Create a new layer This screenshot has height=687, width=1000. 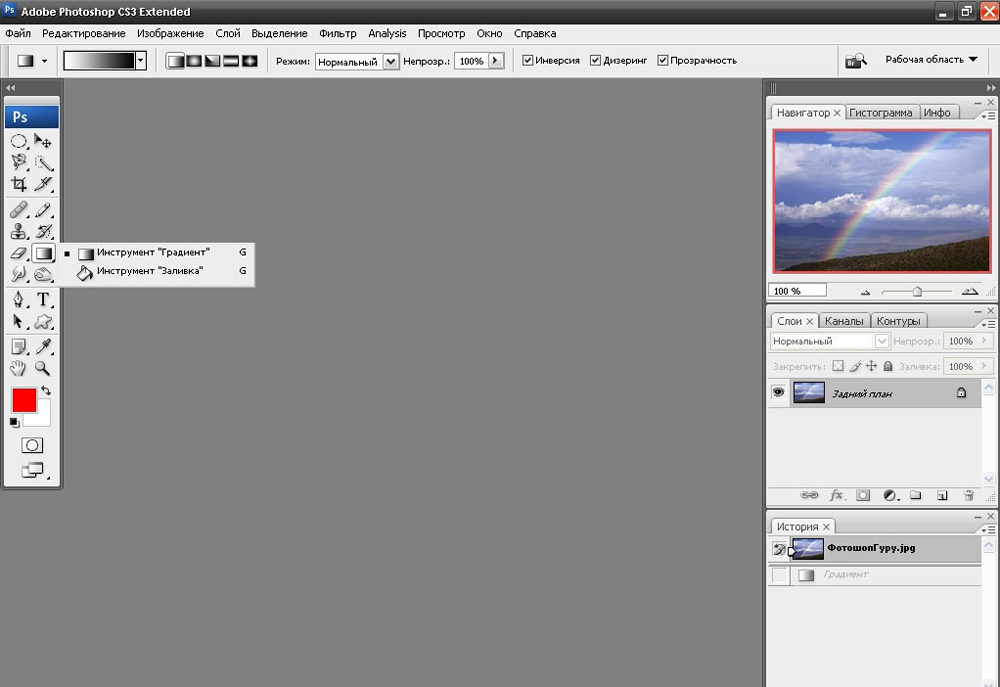pyautogui.click(x=942, y=496)
